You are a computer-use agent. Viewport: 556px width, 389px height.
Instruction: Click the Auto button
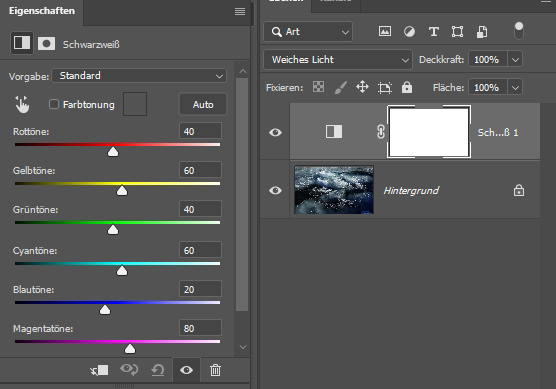click(203, 105)
